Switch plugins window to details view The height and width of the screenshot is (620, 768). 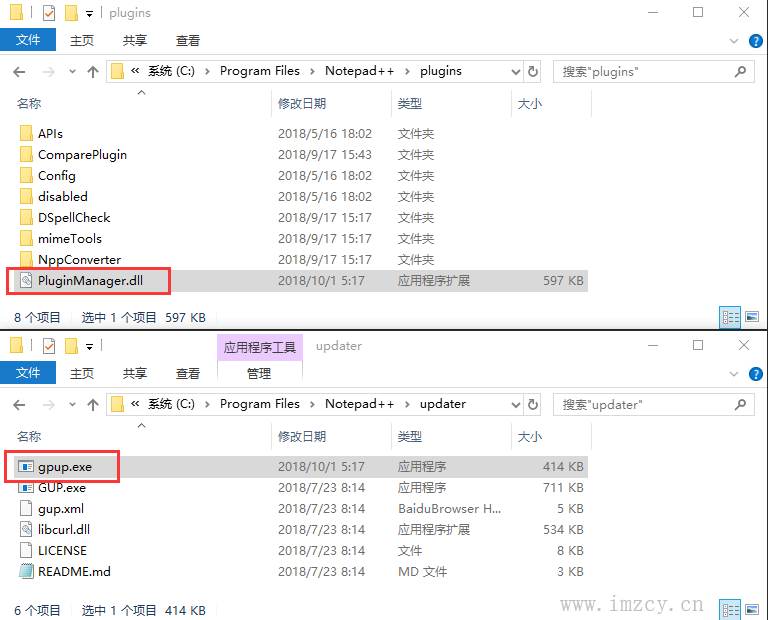pyautogui.click(x=731, y=317)
